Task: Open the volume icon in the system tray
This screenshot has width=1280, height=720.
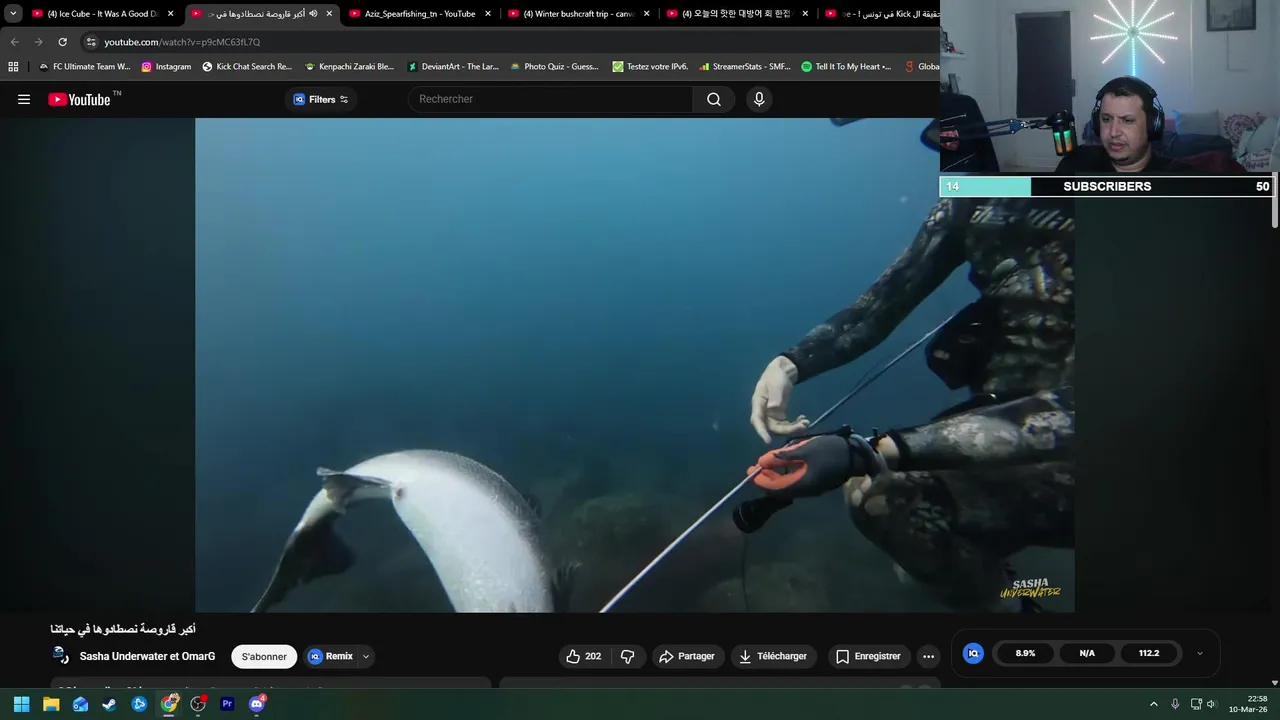Action: tap(1211, 704)
